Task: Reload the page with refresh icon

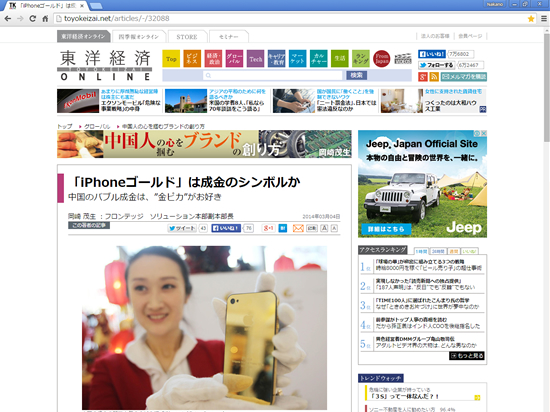Action: [33, 19]
